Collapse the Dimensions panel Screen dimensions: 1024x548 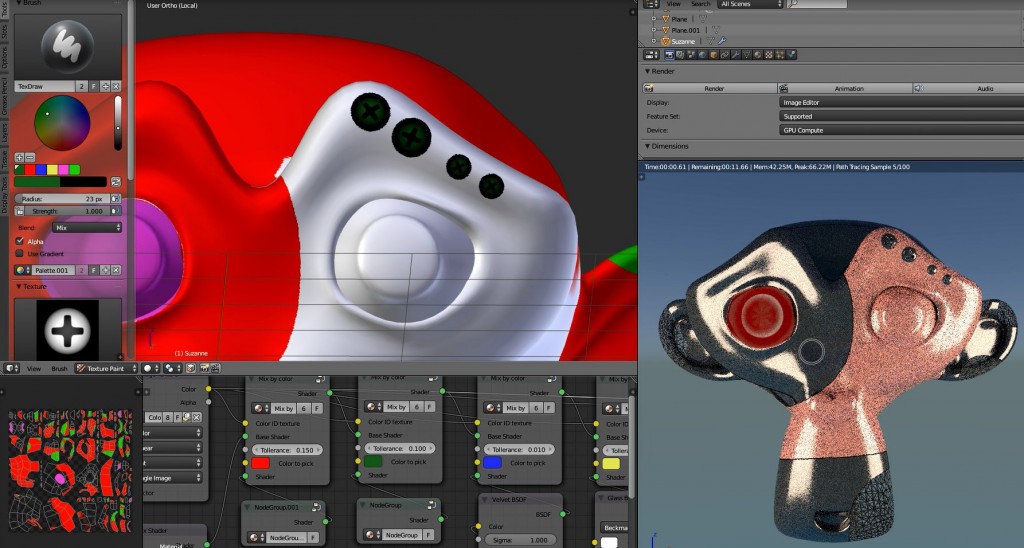pos(648,146)
